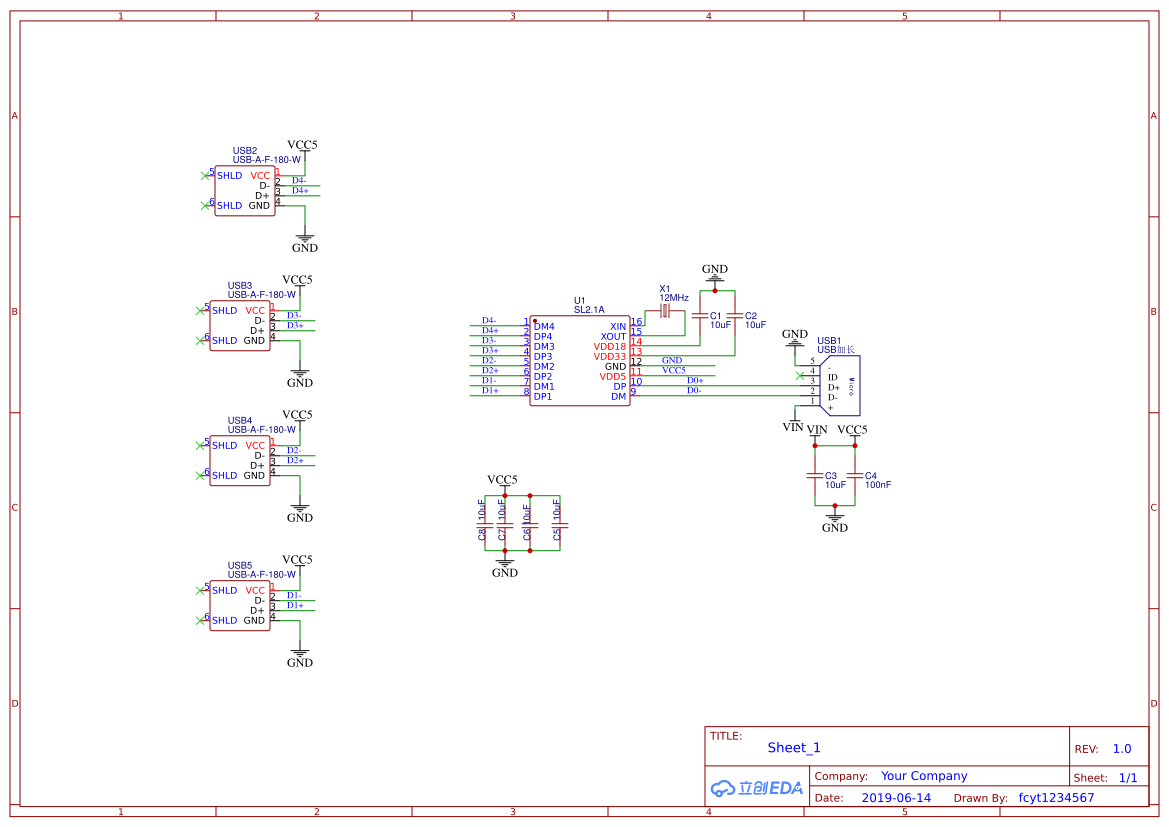Image resolution: width=1169 pixels, height=827 pixels.
Task: Click the GND symbol below USB3
Action: point(299,377)
